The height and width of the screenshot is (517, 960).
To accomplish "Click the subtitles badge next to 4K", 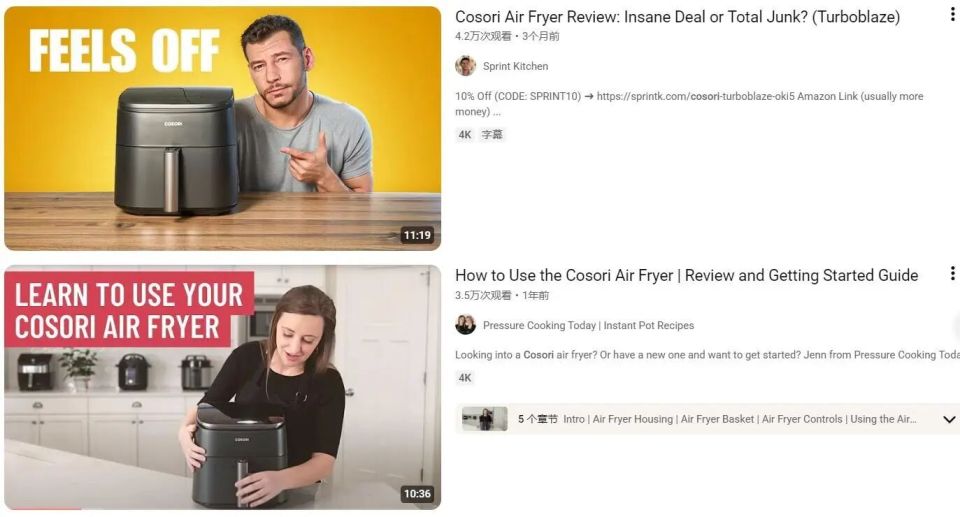I will pos(492,135).
